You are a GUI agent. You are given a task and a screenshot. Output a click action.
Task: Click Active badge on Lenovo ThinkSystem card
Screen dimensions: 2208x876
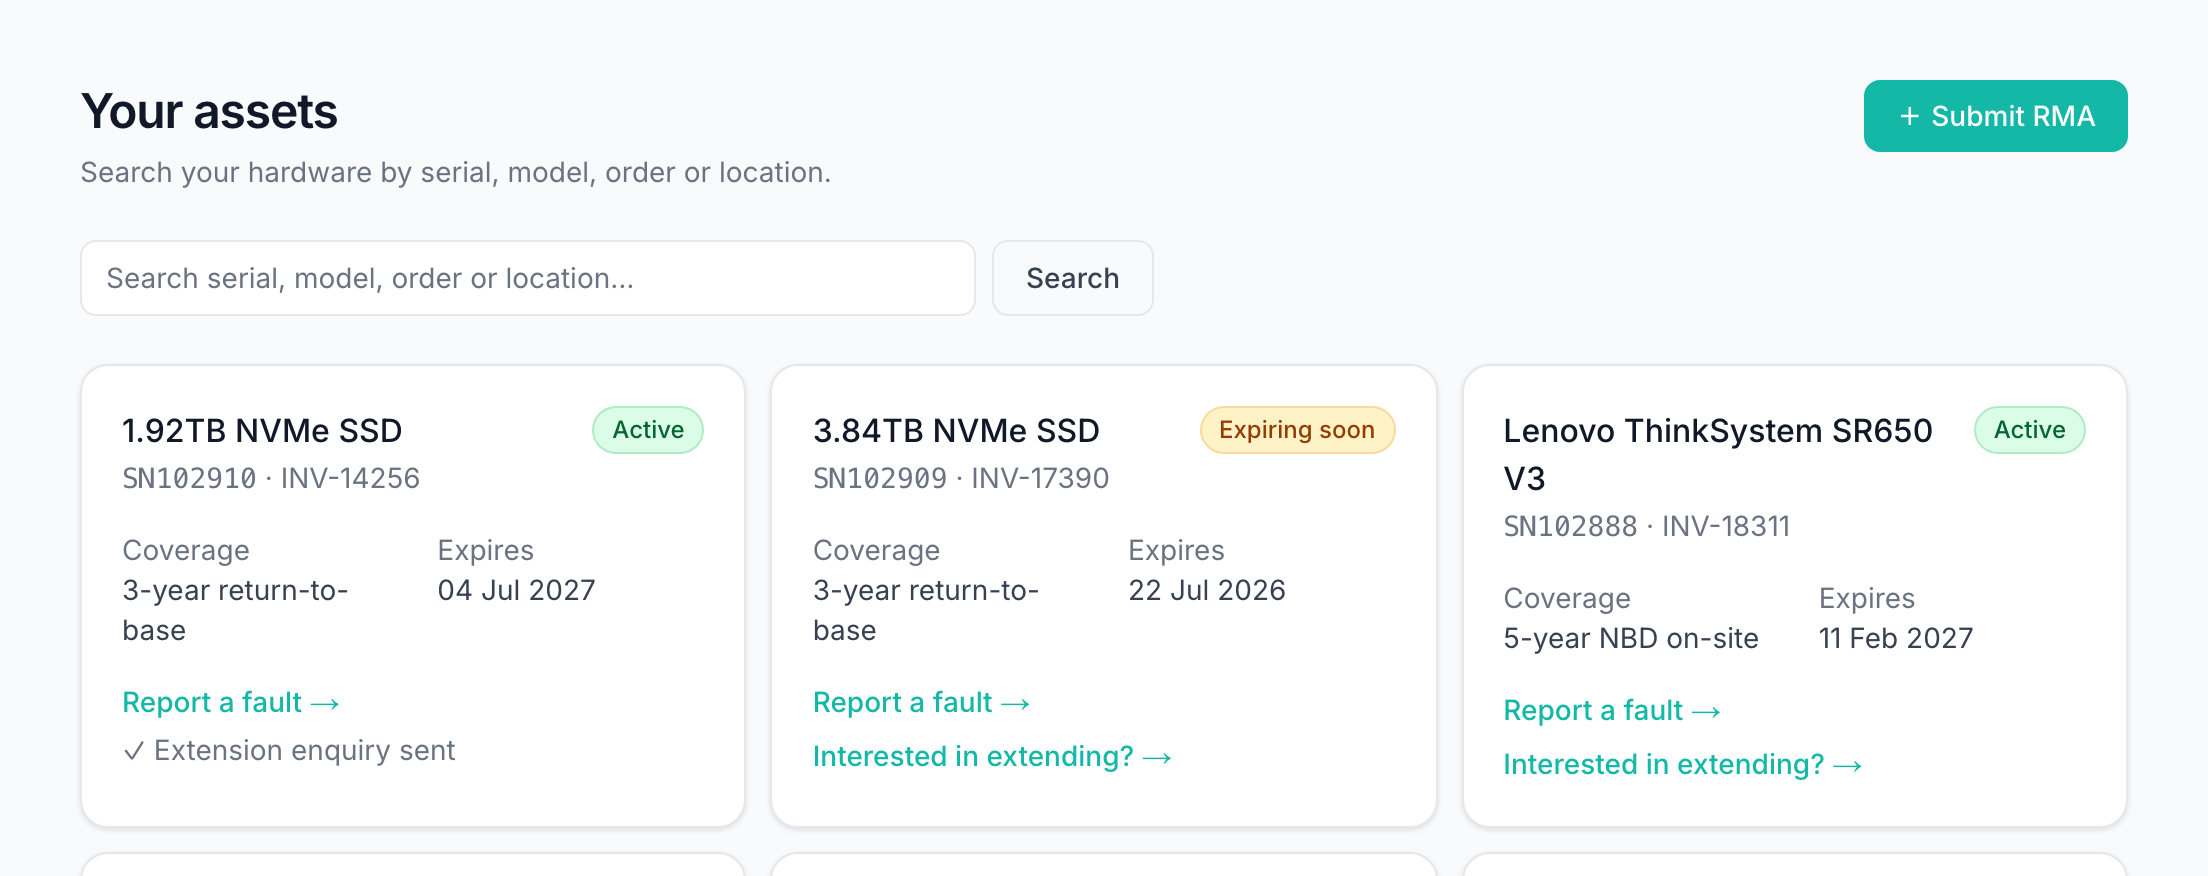click(x=2029, y=430)
